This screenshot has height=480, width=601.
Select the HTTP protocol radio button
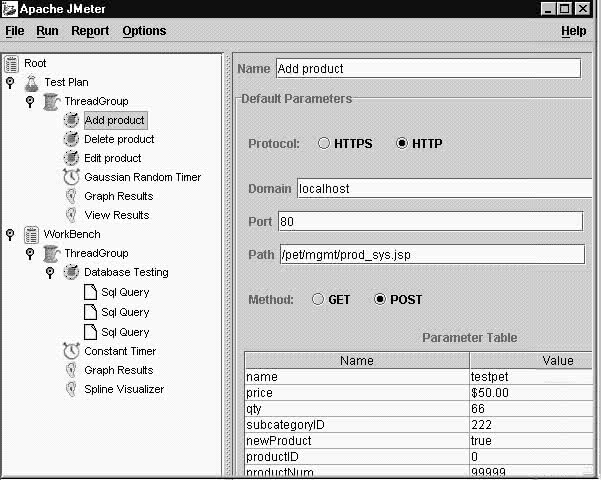[402, 143]
